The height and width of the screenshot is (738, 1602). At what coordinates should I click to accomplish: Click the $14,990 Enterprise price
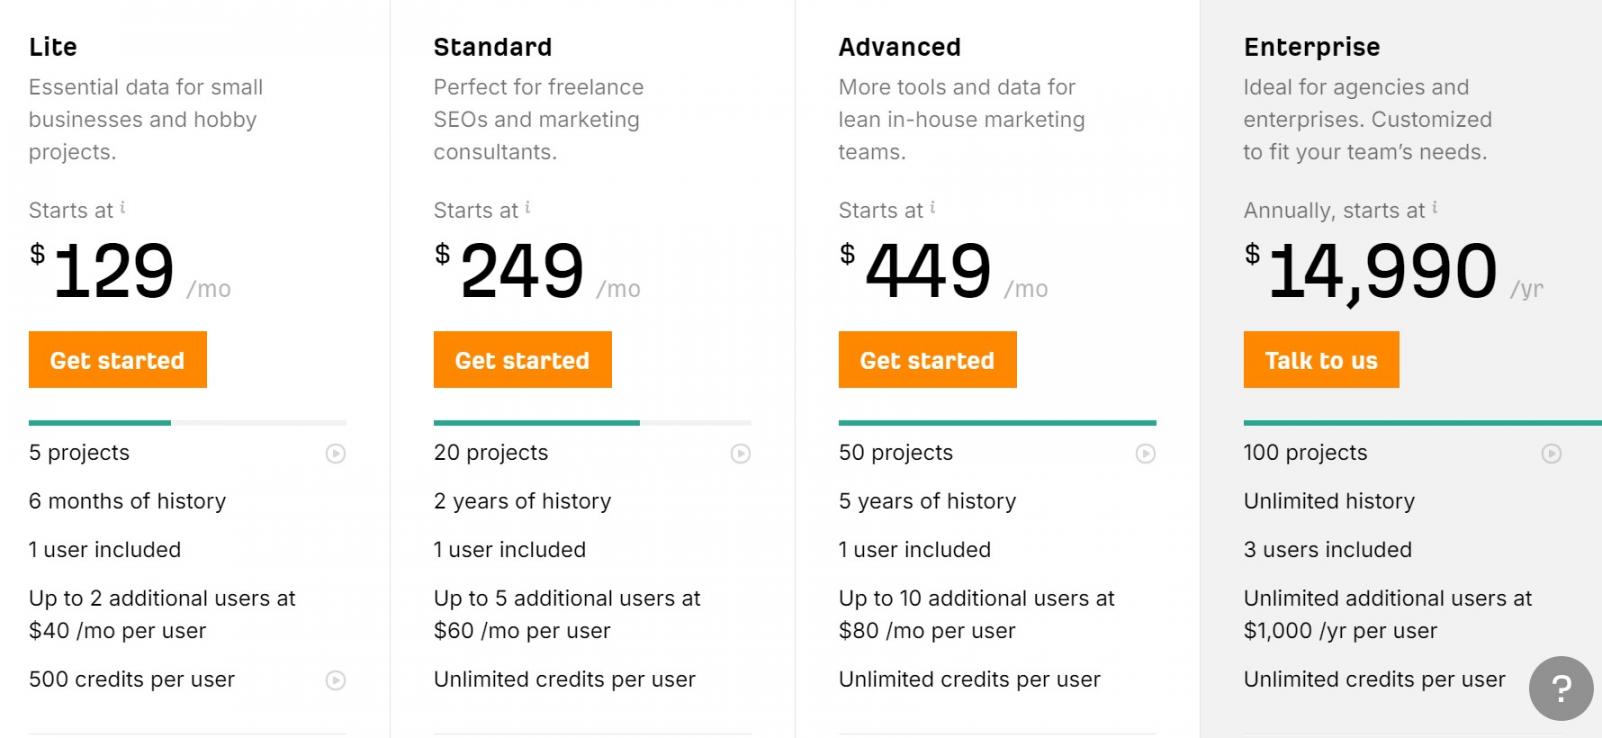pyautogui.click(x=1383, y=271)
